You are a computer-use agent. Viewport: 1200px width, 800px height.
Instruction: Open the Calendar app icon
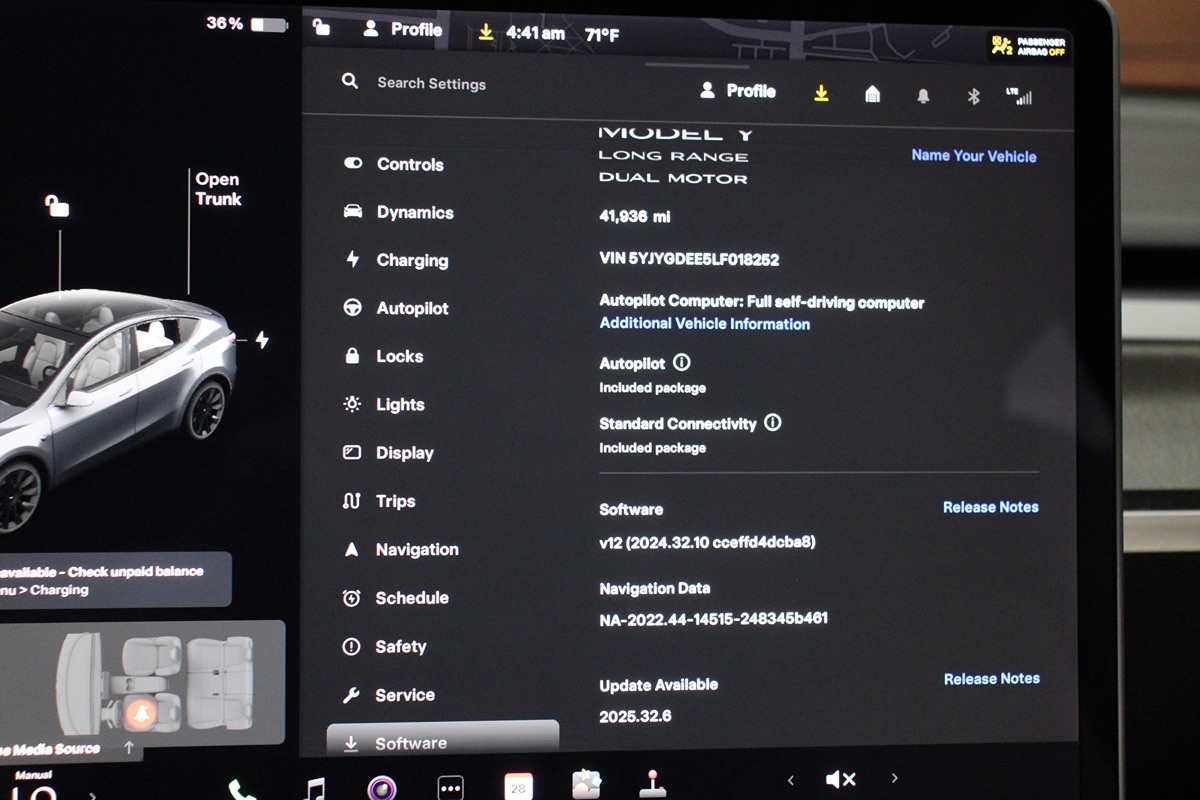(x=518, y=787)
